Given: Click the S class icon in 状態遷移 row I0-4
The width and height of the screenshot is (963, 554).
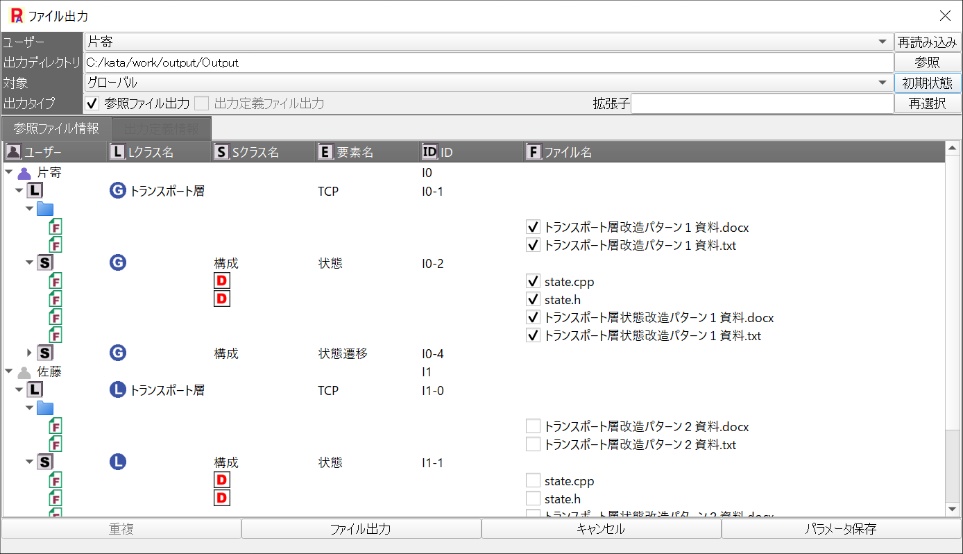Looking at the screenshot, I should (45, 353).
